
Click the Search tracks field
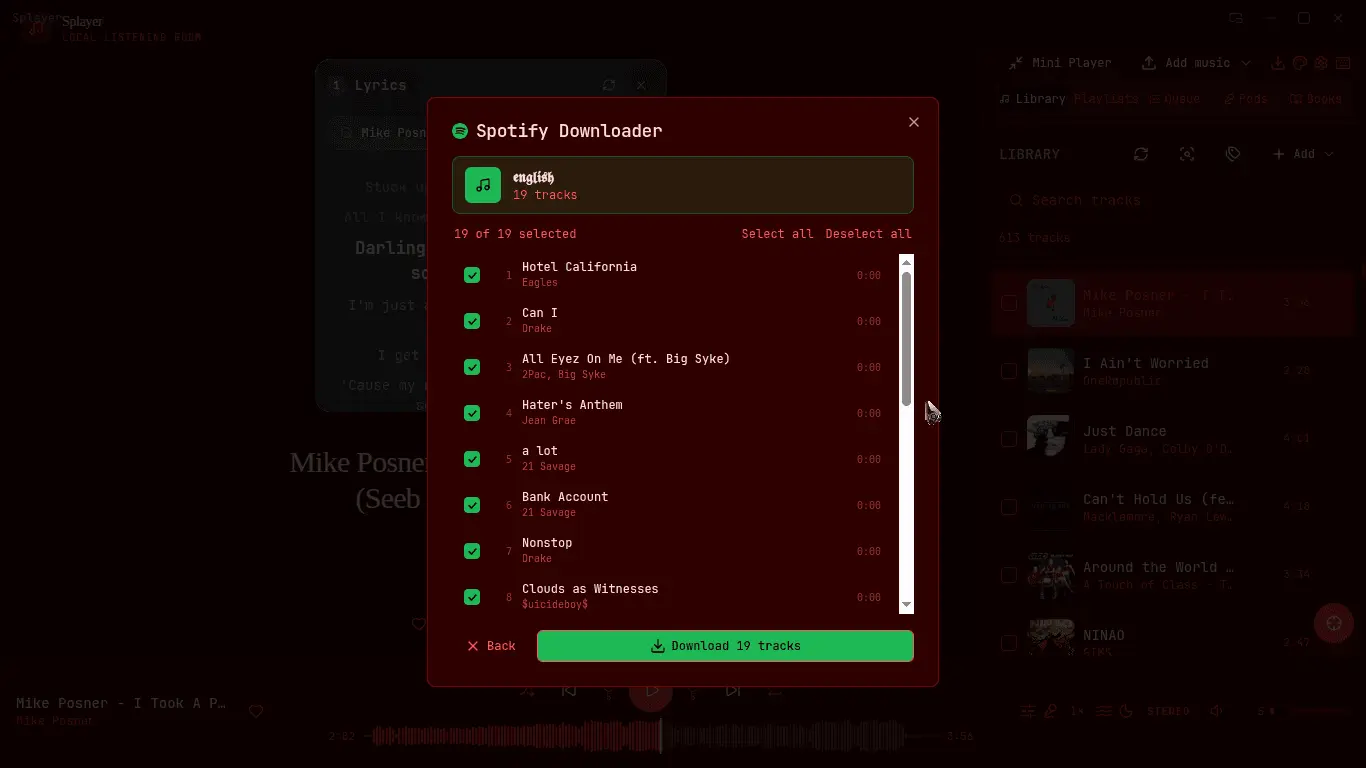point(1175,200)
